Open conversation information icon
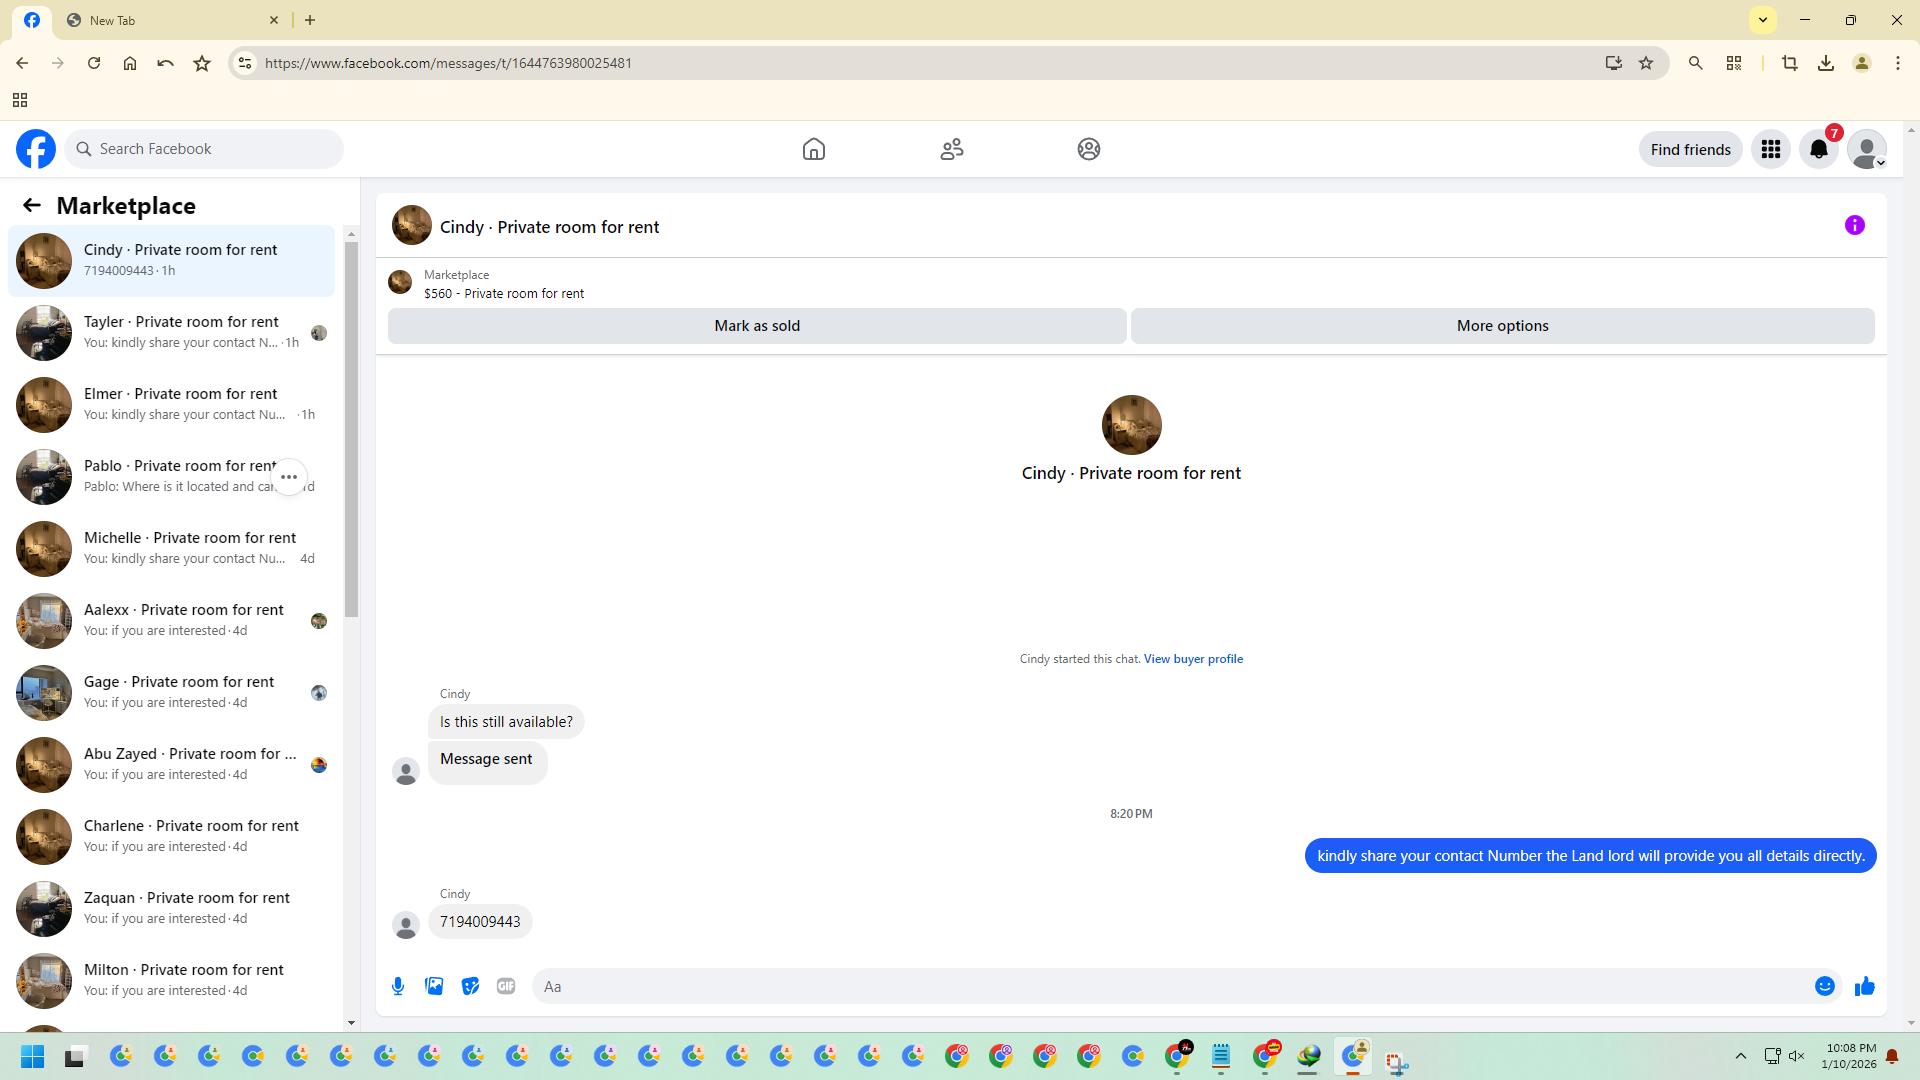The width and height of the screenshot is (1920, 1080). pyautogui.click(x=1854, y=226)
